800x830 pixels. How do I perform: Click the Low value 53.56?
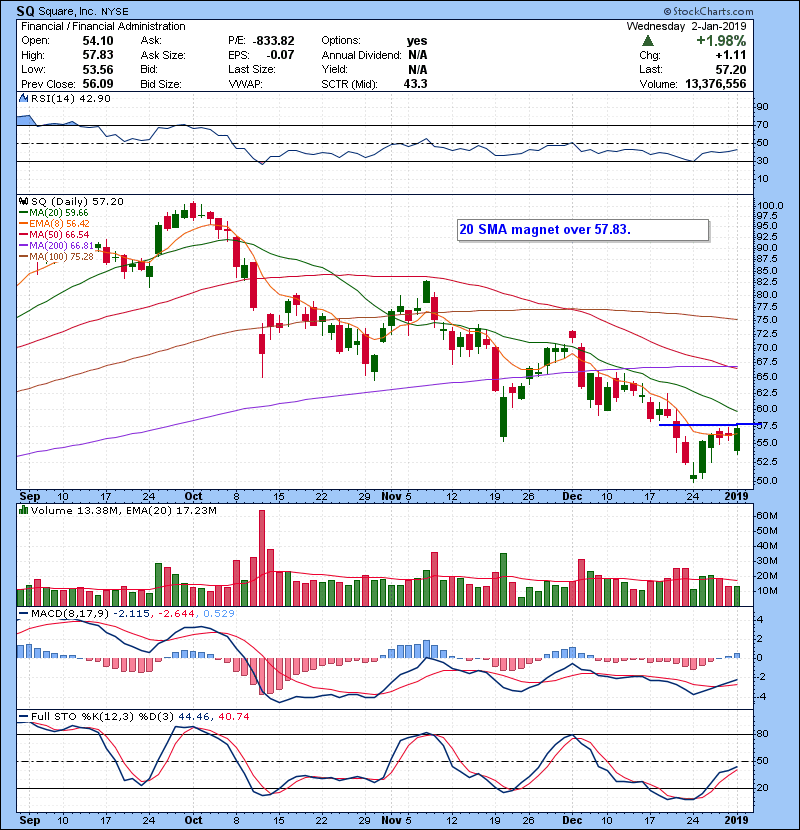coord(98,69)
